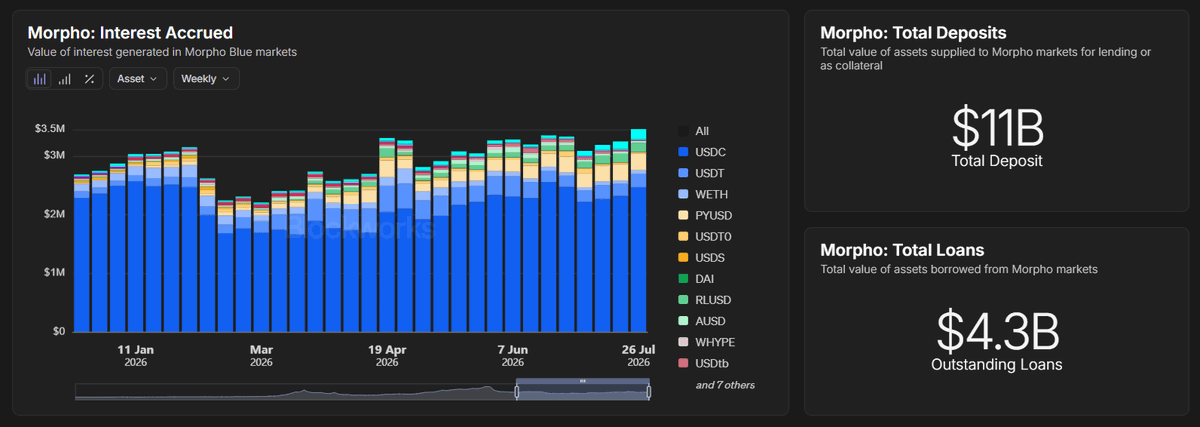The width and height of the screenshot is (1200, 427).
Task: Click the Morpho: Total Deposits heading
Action: click(x=913, y=33)
